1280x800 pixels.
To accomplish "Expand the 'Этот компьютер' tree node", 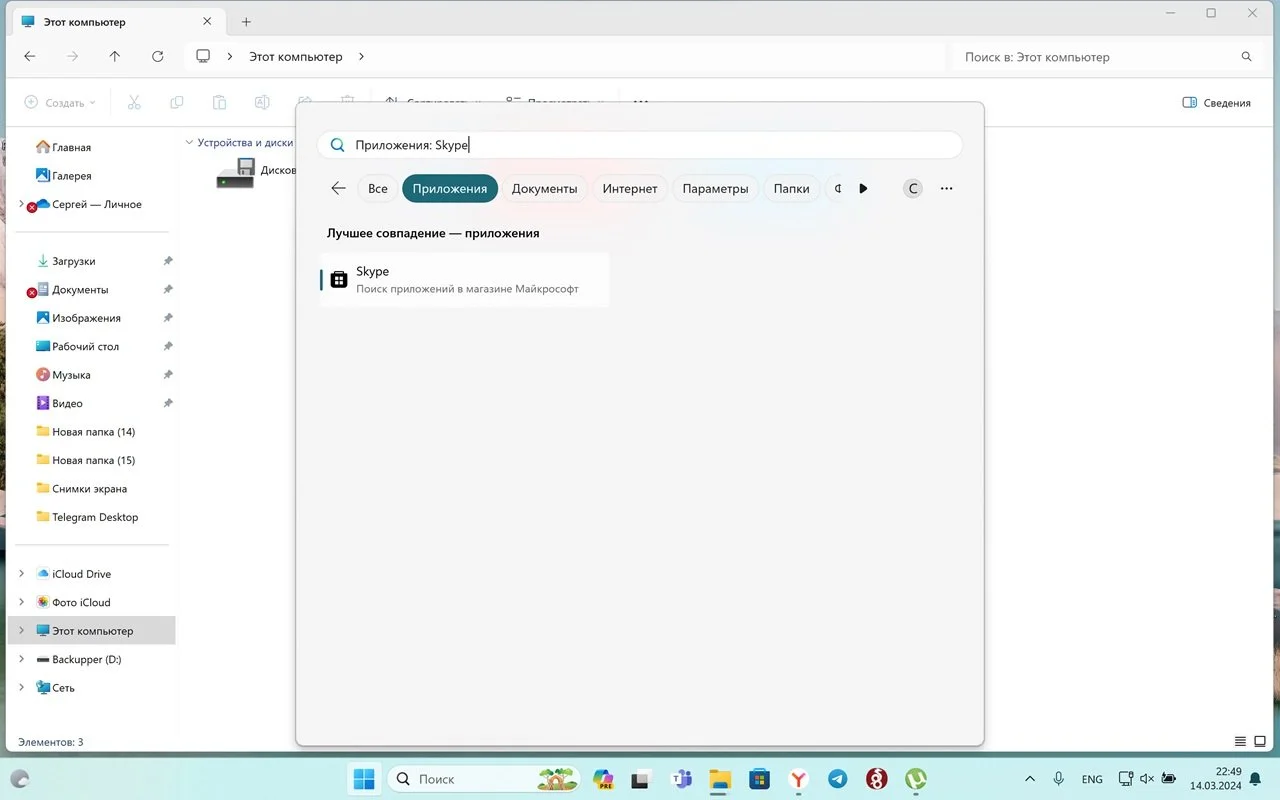I will (x=22, y=631).
